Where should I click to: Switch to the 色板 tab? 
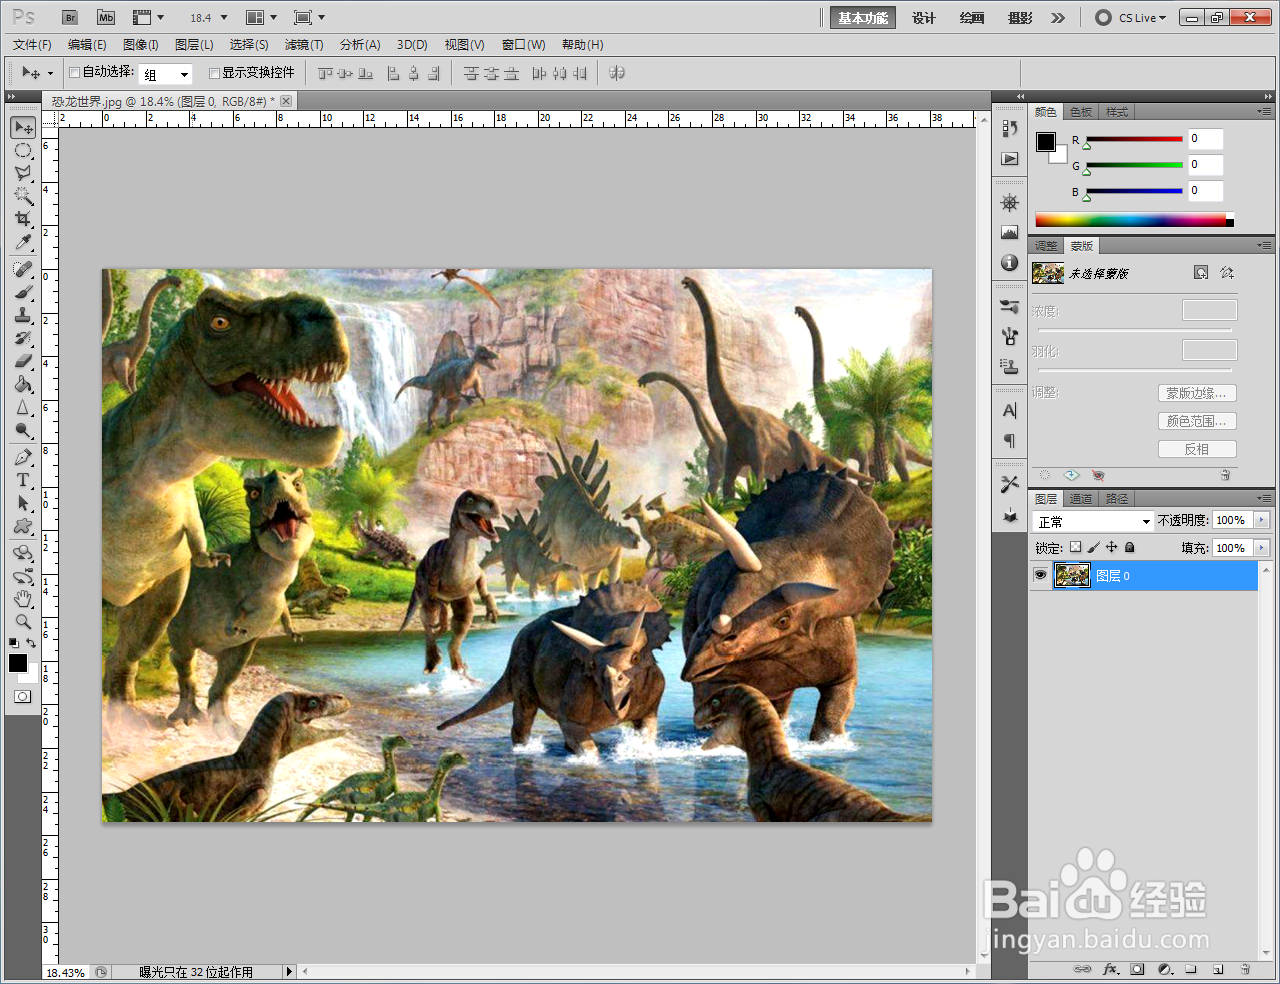[1081, 112]
